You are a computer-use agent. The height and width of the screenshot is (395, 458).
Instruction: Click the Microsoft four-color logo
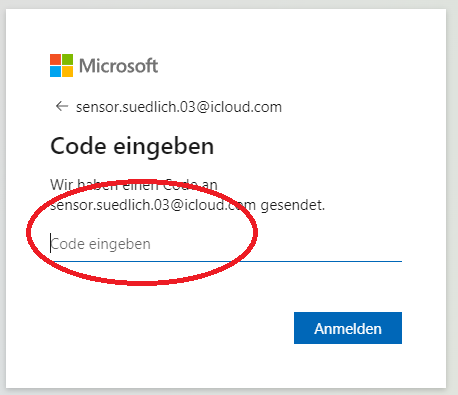(61, 65)
